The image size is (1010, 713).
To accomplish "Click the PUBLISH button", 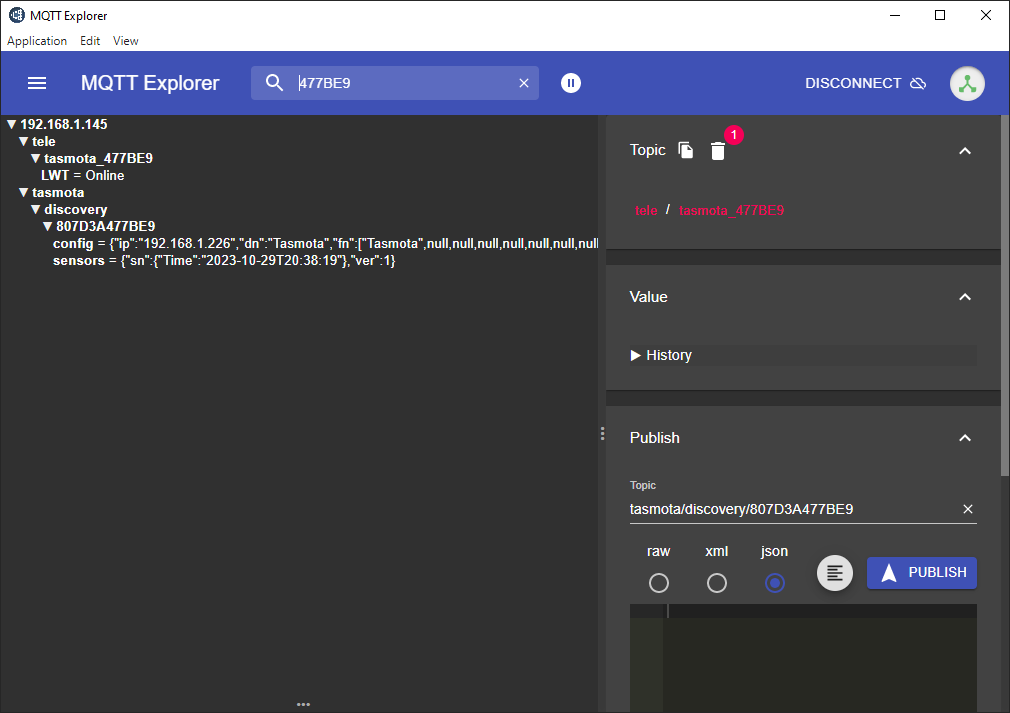I will click(922, 573).
